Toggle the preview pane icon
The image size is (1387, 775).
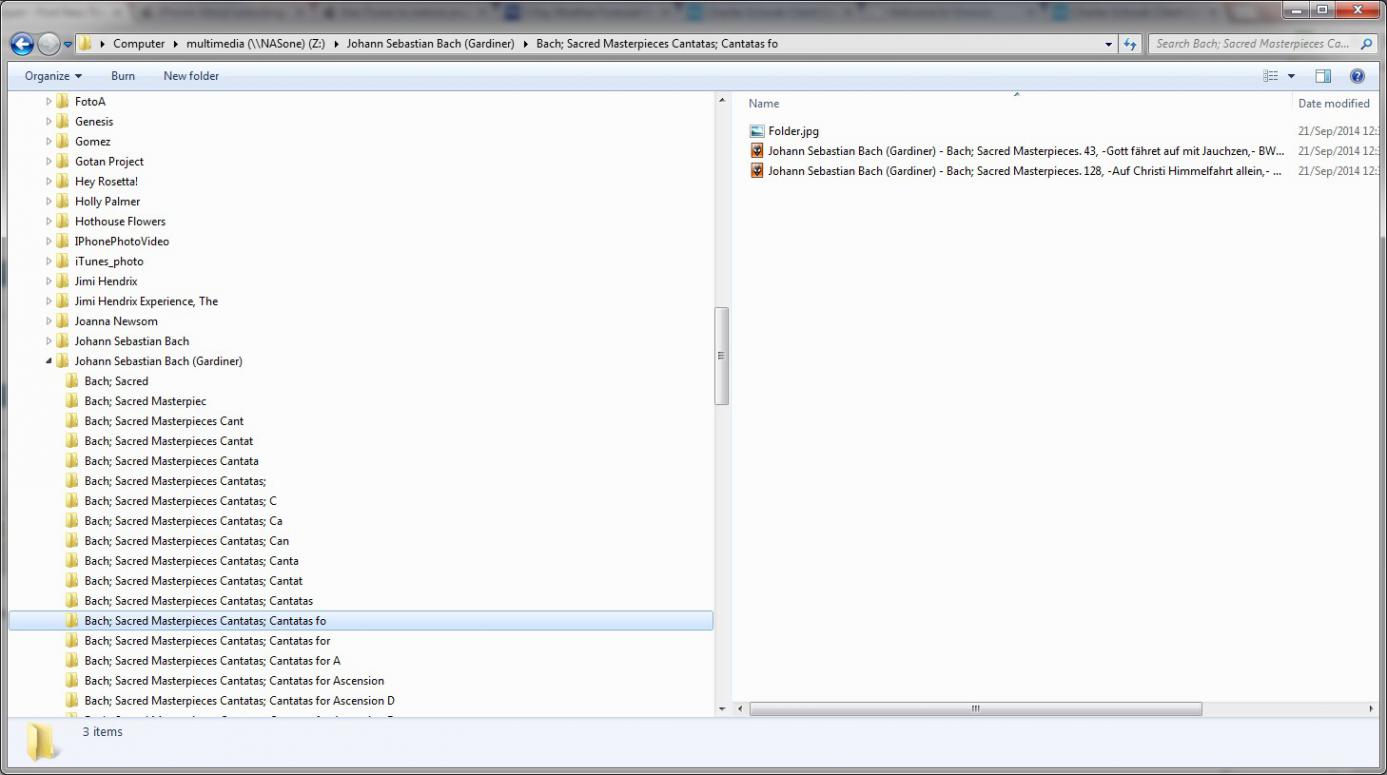[1323, 76]
